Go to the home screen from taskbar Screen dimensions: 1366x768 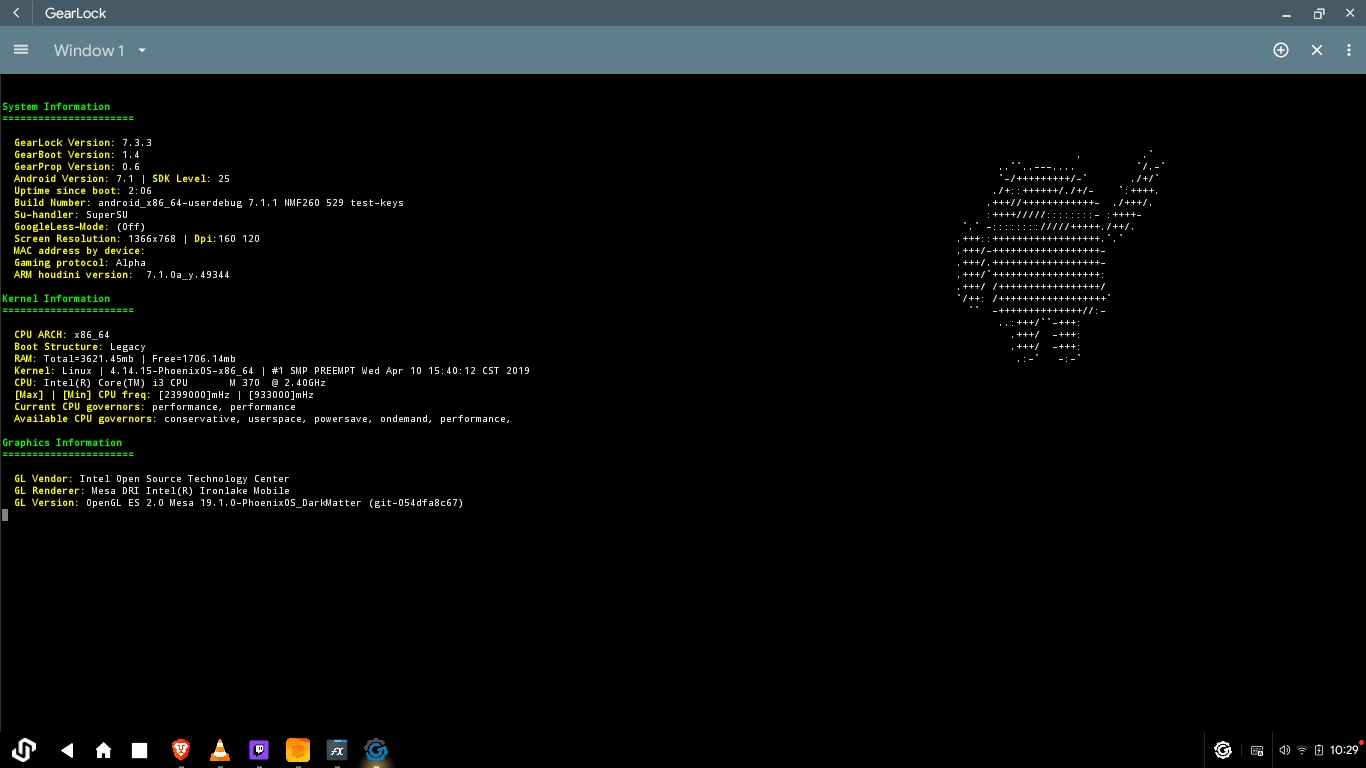pyautogui.click(x=103, y=750)
